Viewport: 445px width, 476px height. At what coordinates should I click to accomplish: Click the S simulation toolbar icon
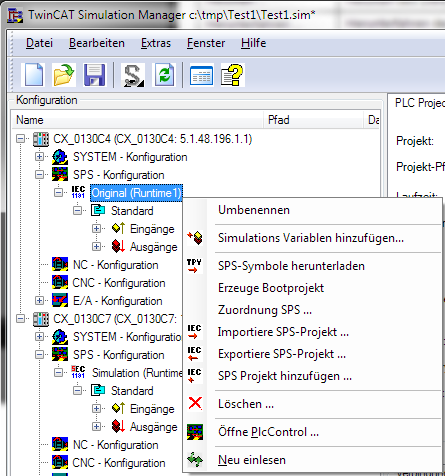coord(133,75)
